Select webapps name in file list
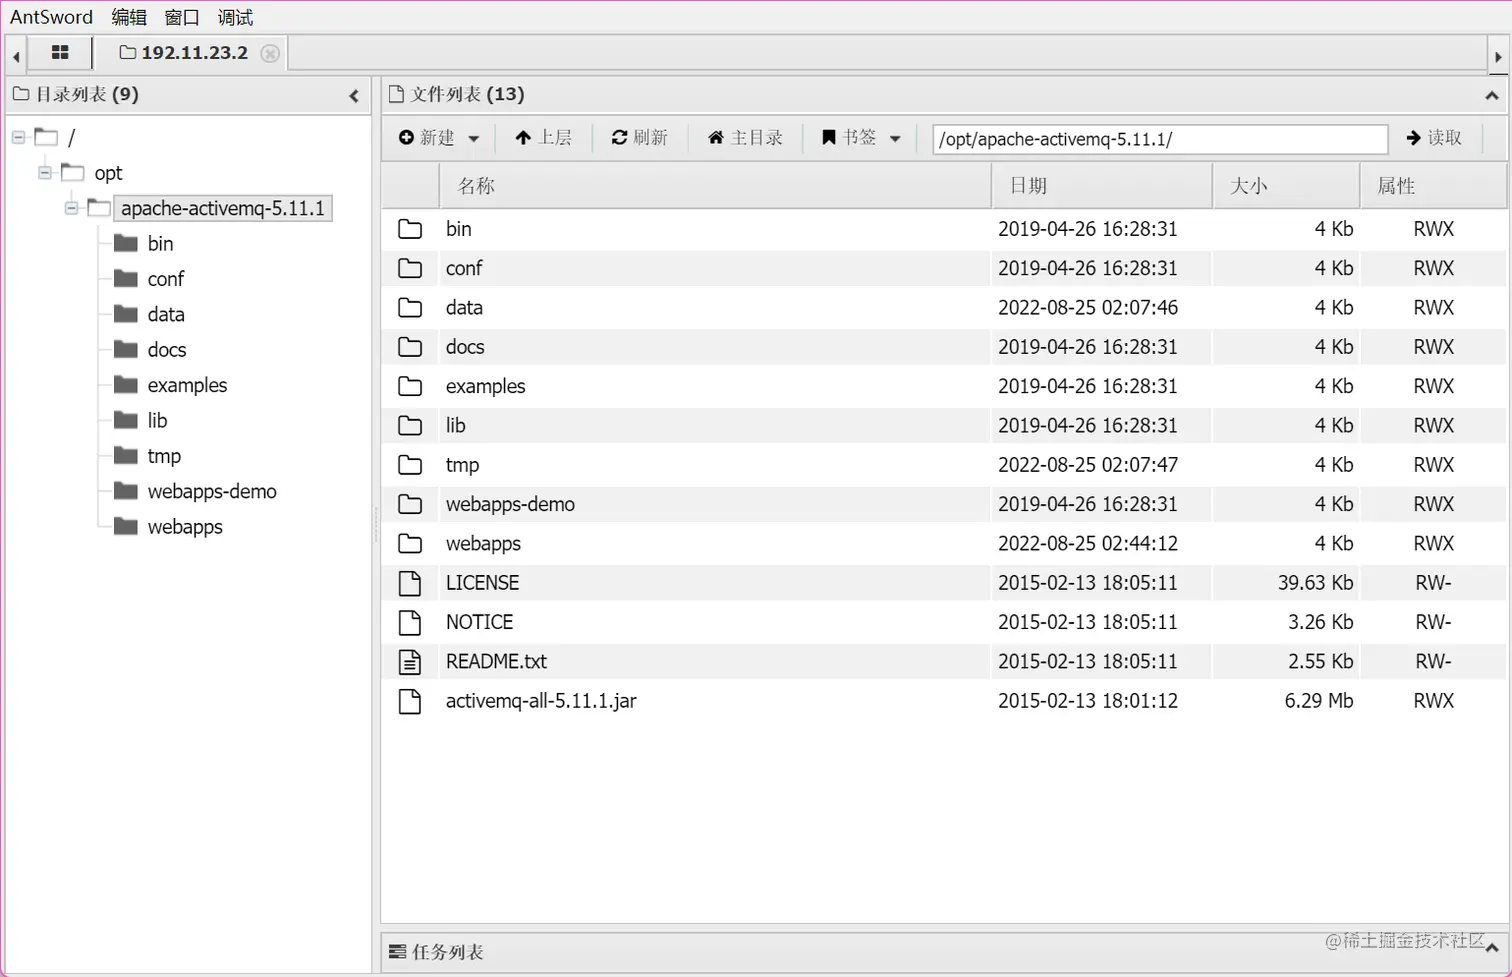The image size is (1512, 977). [483, 544]
